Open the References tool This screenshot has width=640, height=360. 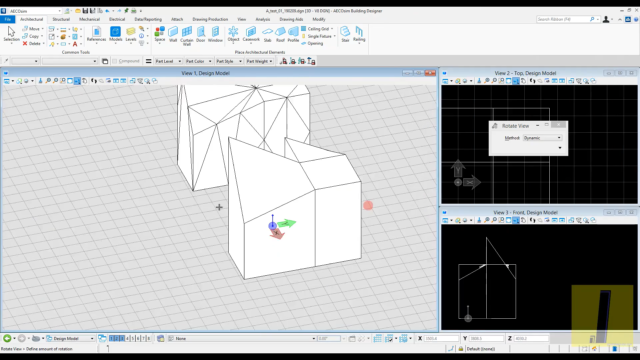pyautogui.click(x=96, y=34)
